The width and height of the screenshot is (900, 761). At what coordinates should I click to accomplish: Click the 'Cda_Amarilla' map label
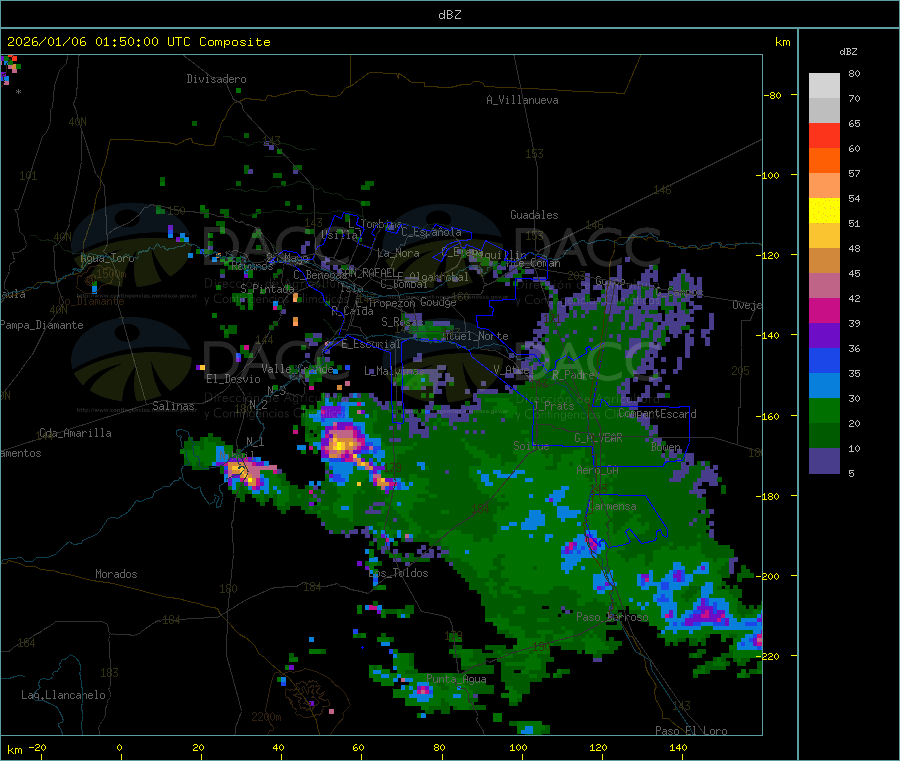[x=75, y=433]
